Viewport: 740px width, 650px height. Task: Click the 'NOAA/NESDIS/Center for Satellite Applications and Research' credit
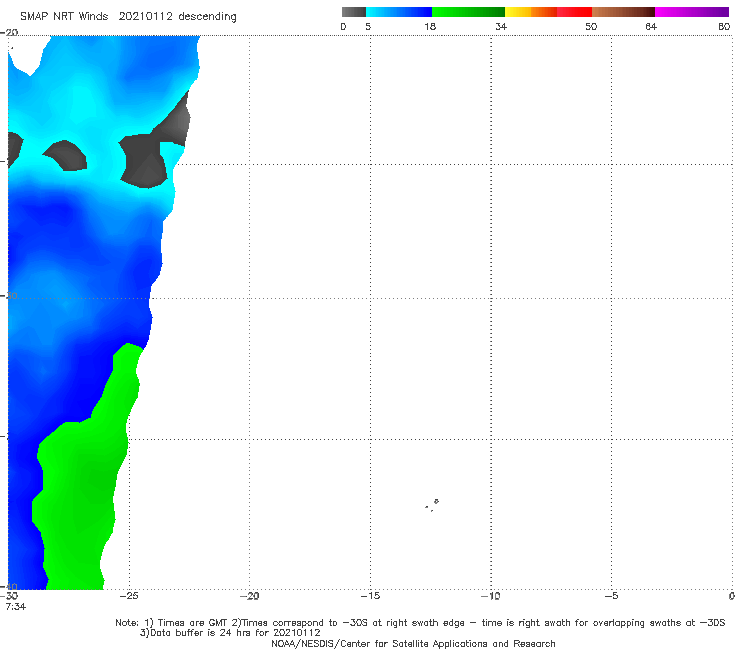click(413, 644)
